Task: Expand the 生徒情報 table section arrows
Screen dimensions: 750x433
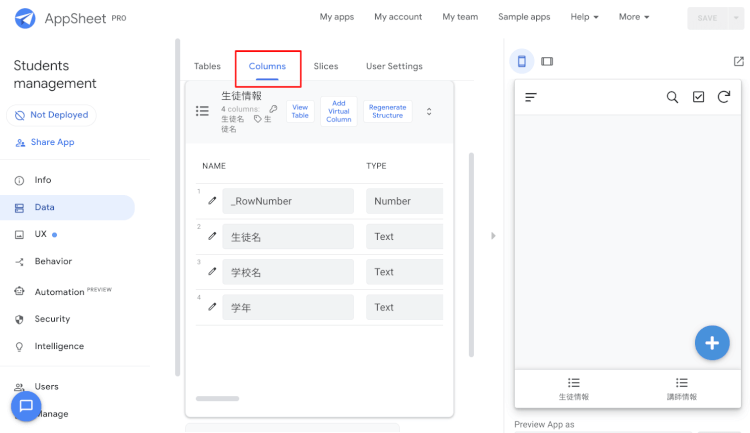Action: (429, 111)
